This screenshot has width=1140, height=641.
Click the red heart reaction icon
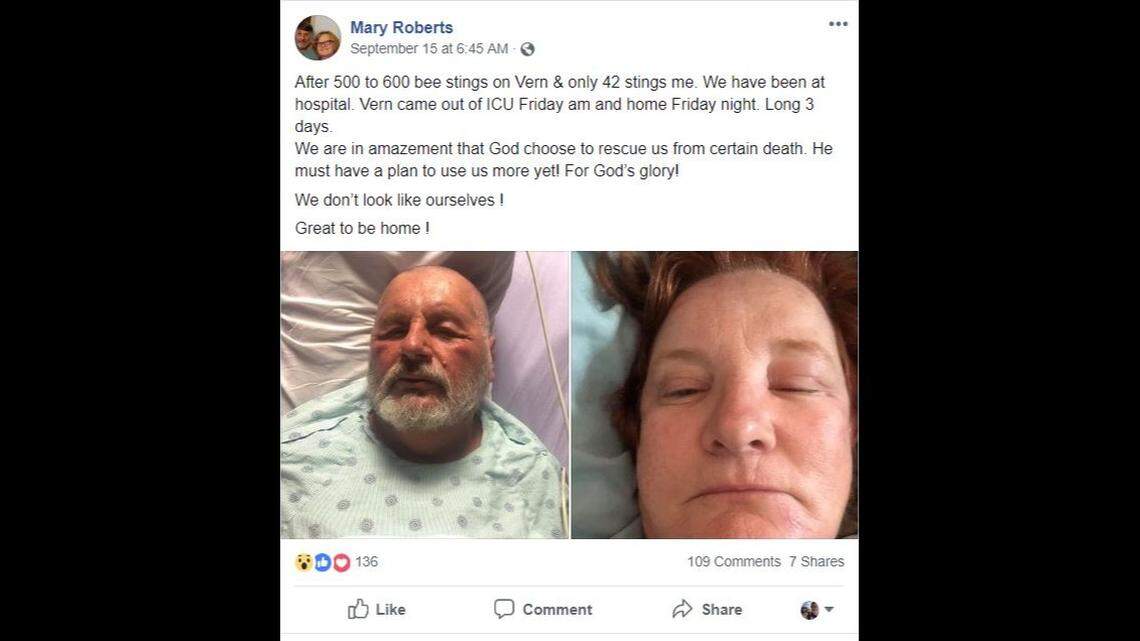tap(340, 562)
